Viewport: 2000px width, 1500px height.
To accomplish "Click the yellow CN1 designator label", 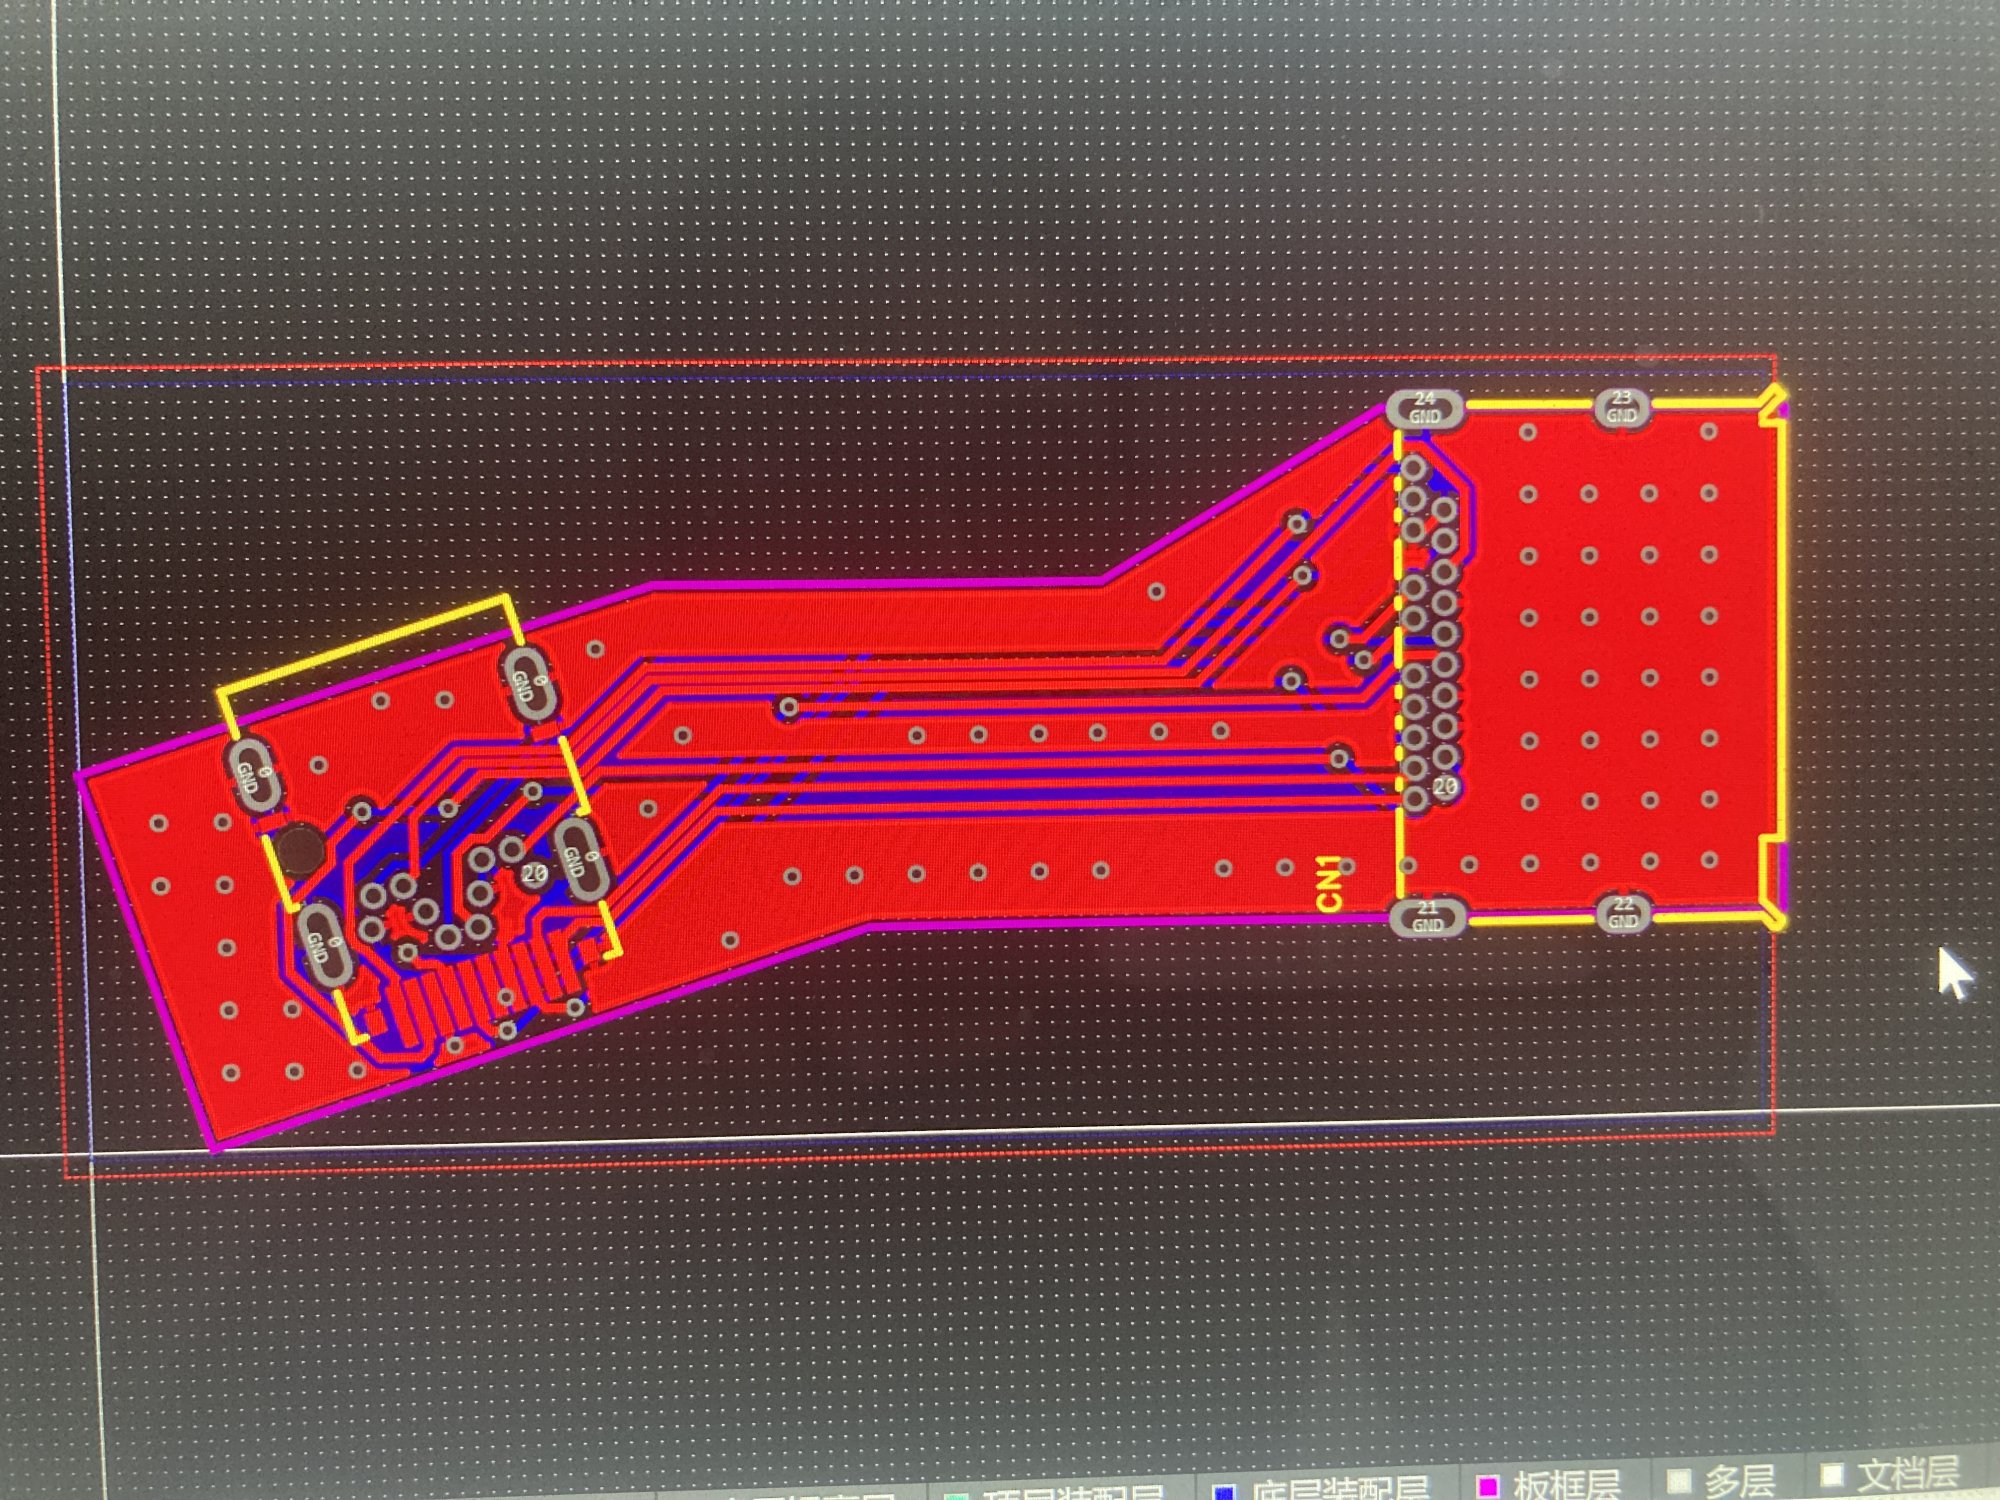I will pos(1329,884).
